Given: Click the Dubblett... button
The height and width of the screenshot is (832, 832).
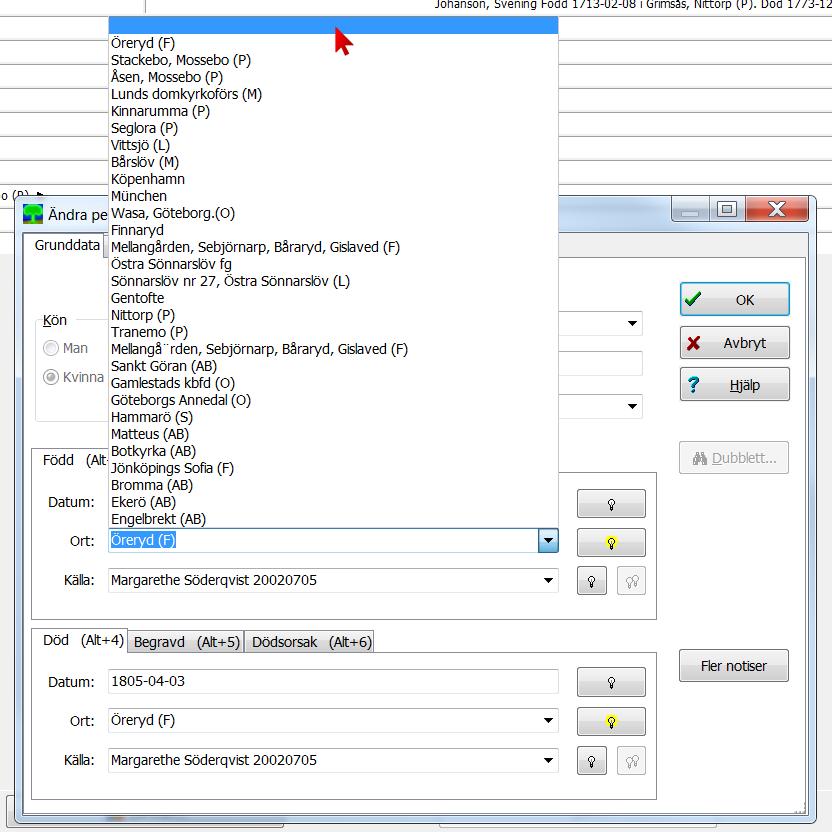Looking at the screenshot, I should tap(733, 457).
